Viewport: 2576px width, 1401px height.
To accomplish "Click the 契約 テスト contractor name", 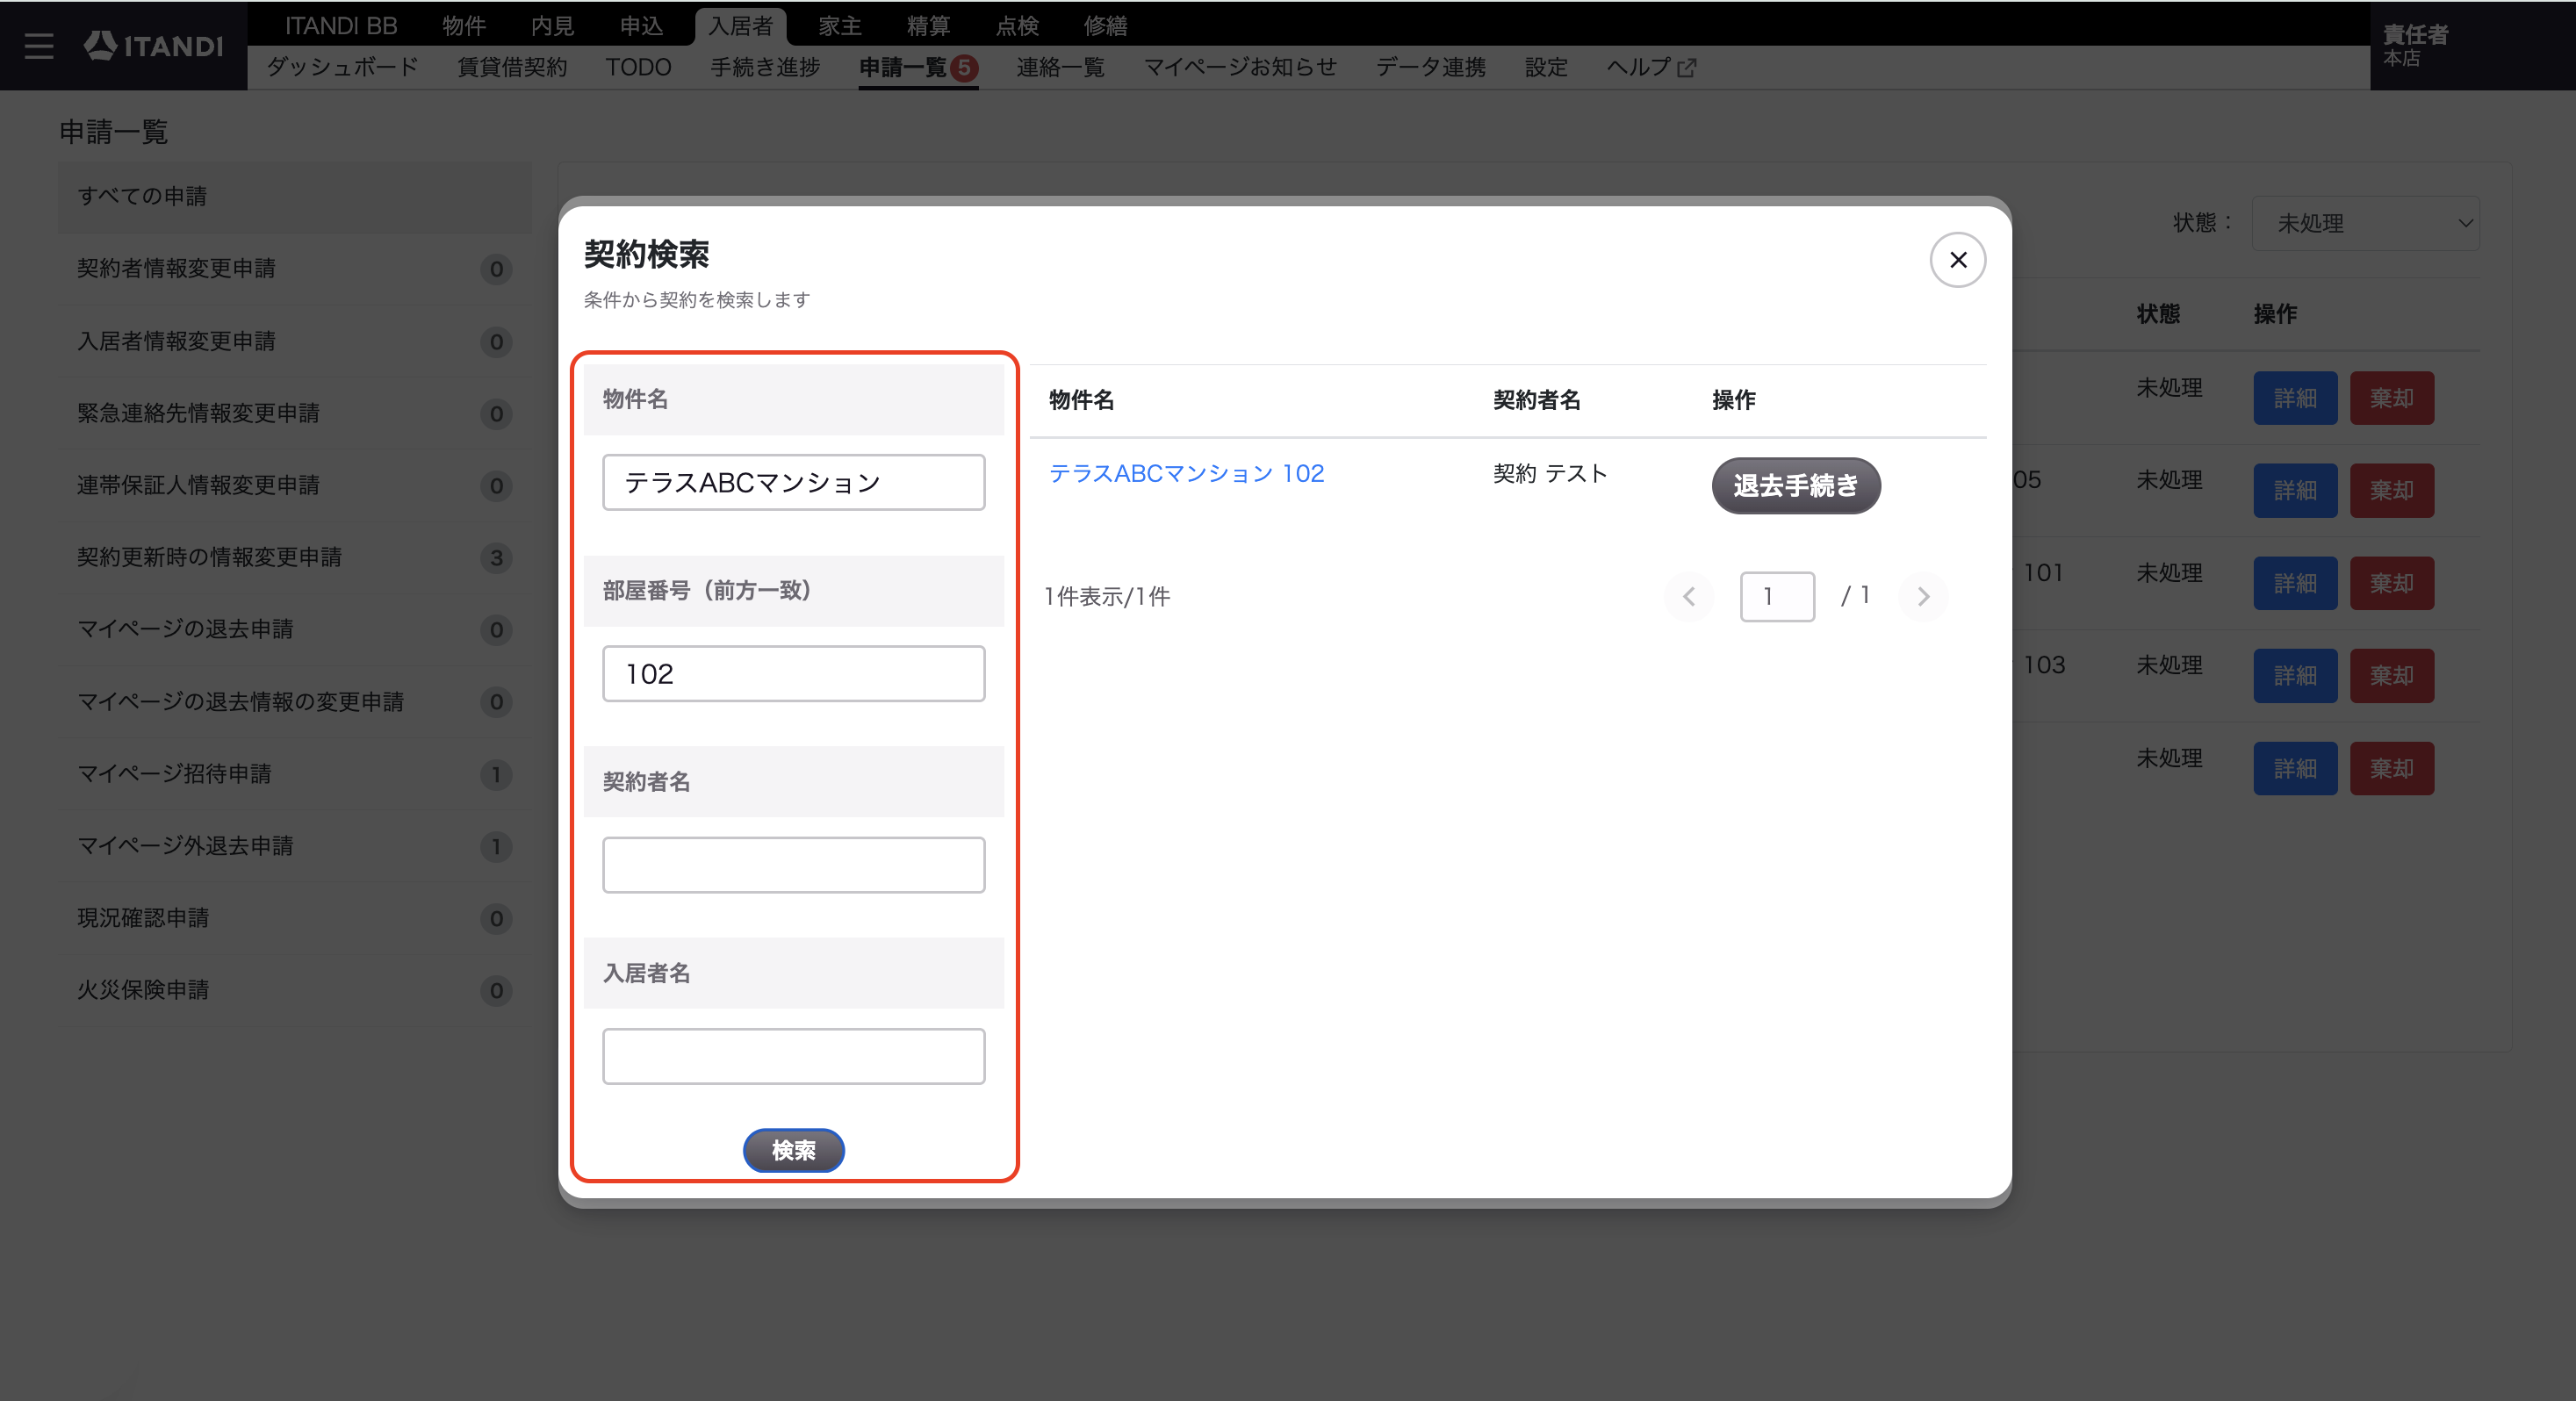I will pyautogui.click(x=1550, y=473).
